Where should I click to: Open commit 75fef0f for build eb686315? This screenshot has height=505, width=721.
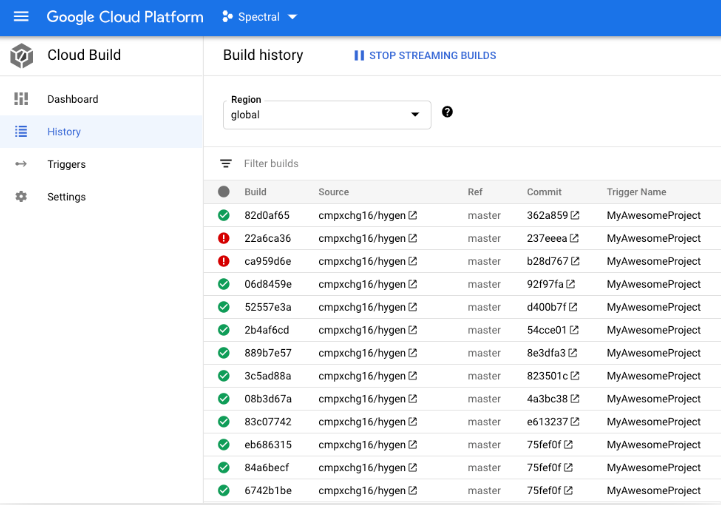tap(544, 445)
